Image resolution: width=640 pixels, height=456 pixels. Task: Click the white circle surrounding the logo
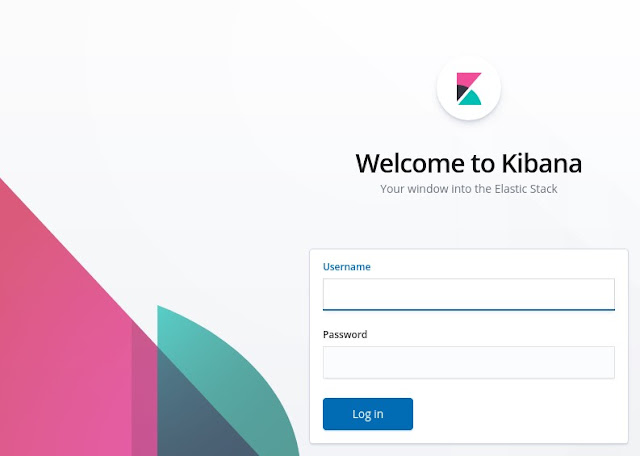pyautogui.click(x=469, y=88)
